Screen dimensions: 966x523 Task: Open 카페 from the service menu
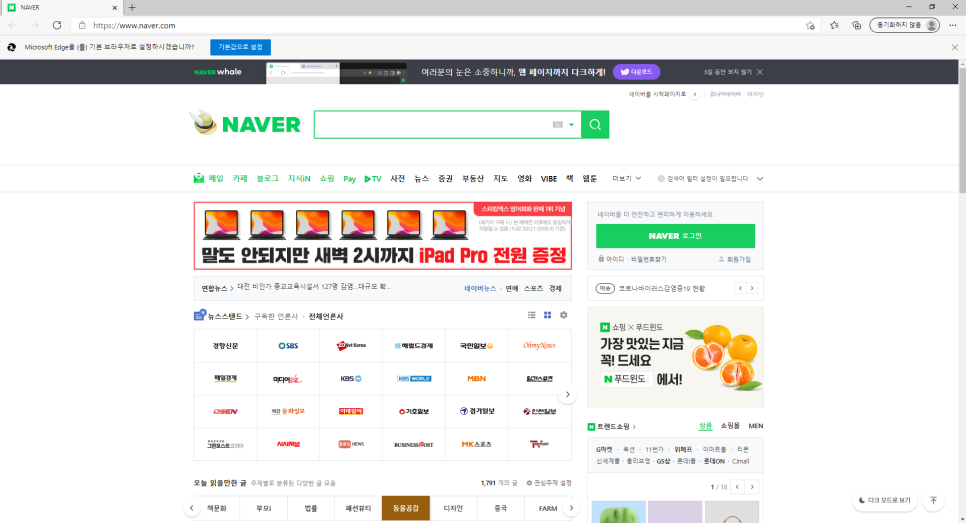tap(240, 179)
